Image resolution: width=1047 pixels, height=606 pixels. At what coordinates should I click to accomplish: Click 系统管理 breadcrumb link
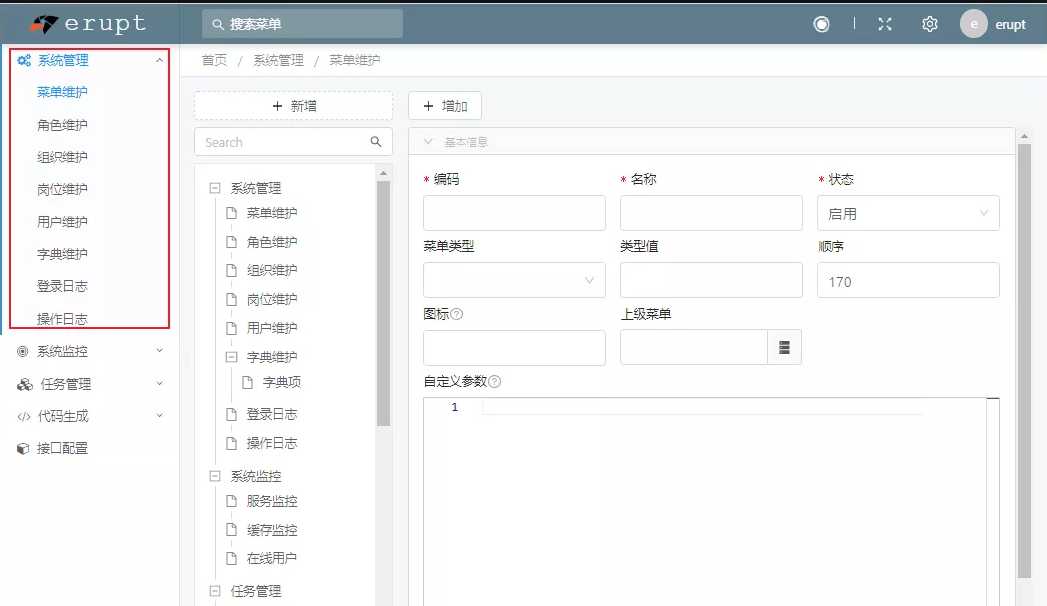pyautogui.click(x=278, y=60)
